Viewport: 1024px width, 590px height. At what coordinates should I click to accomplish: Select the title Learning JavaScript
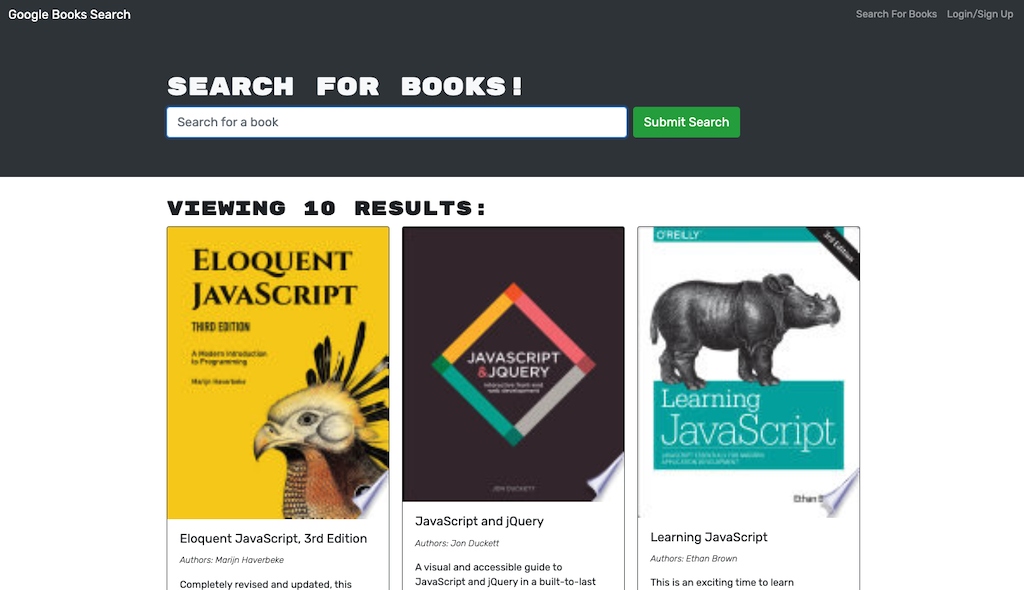pyautogui.click(x=709, y=537)
